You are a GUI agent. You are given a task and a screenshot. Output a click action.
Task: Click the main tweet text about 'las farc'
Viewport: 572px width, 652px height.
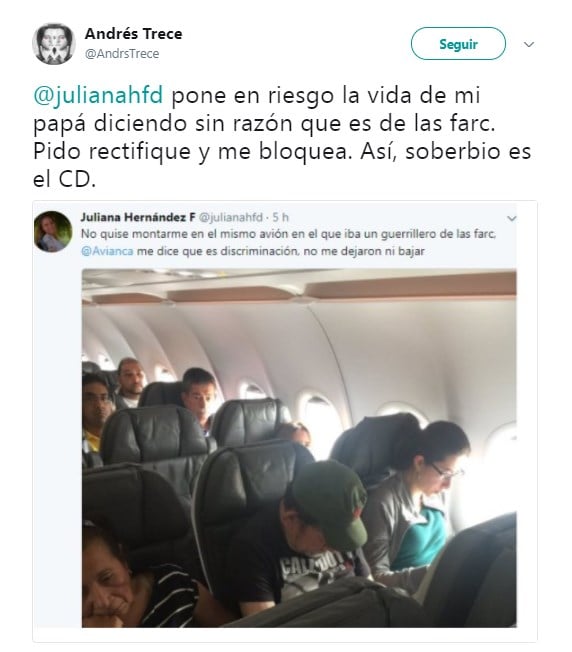click(282, 137)
